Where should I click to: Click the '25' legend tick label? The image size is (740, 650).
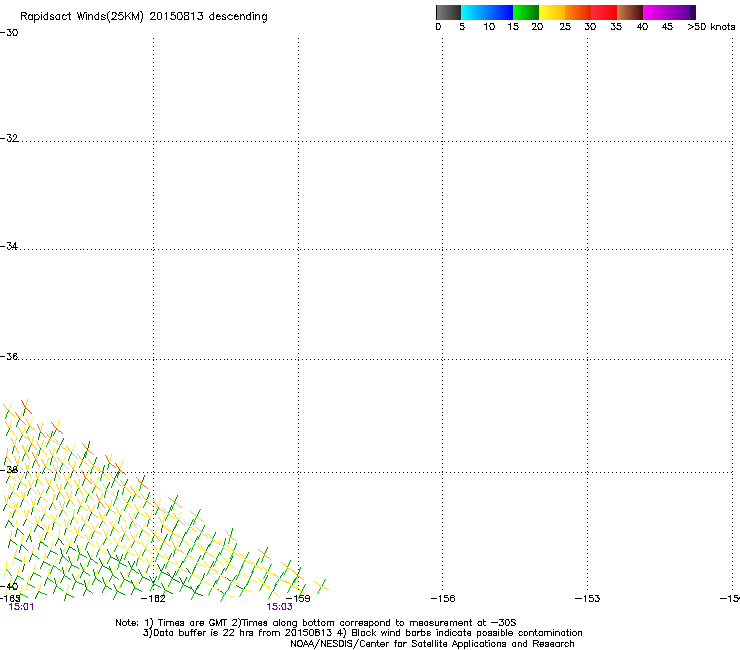pos(565,27)
